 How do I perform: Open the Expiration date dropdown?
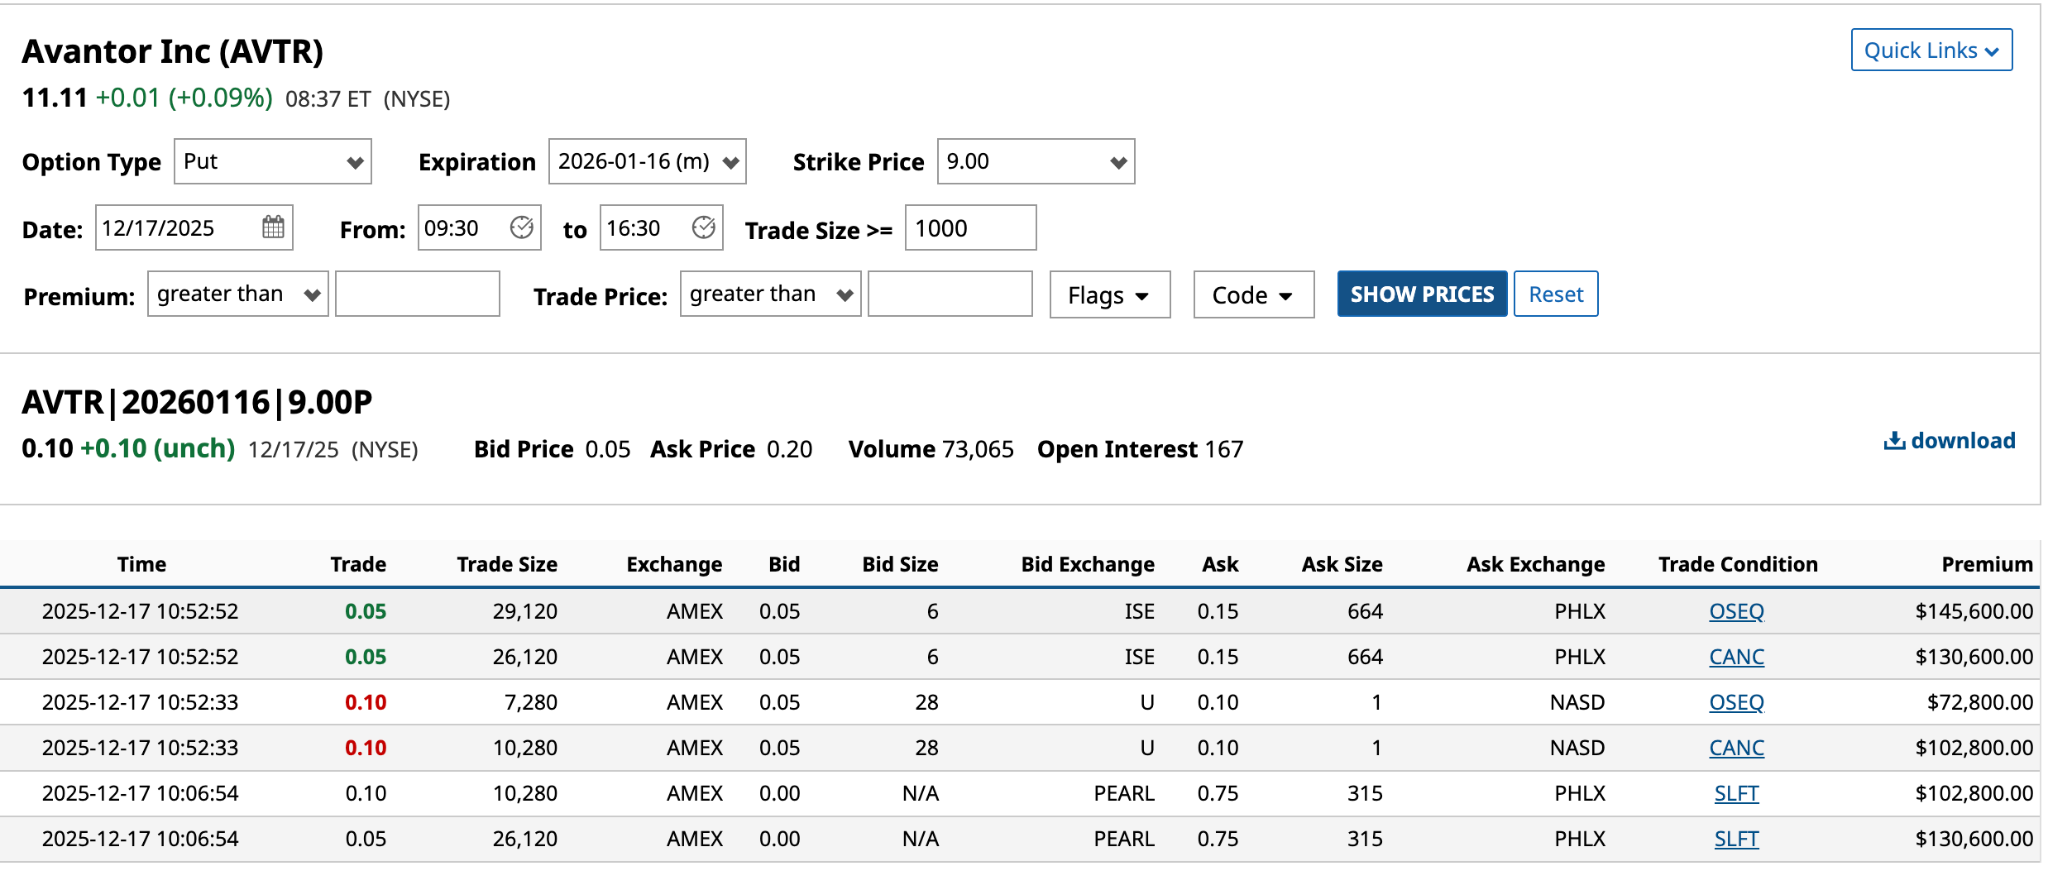(647, 162)
